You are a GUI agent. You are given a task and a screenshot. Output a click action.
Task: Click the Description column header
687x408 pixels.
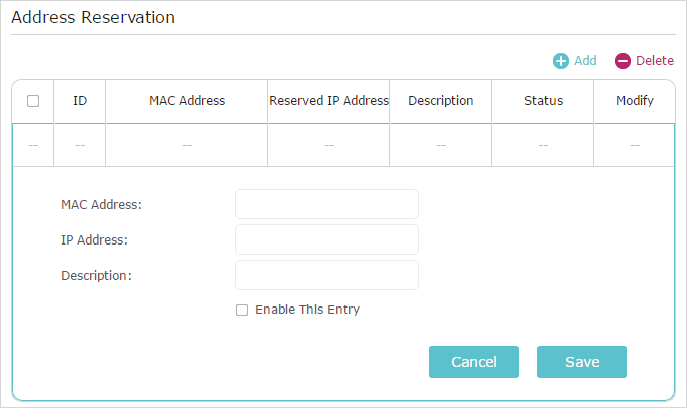tap(441, 101)
